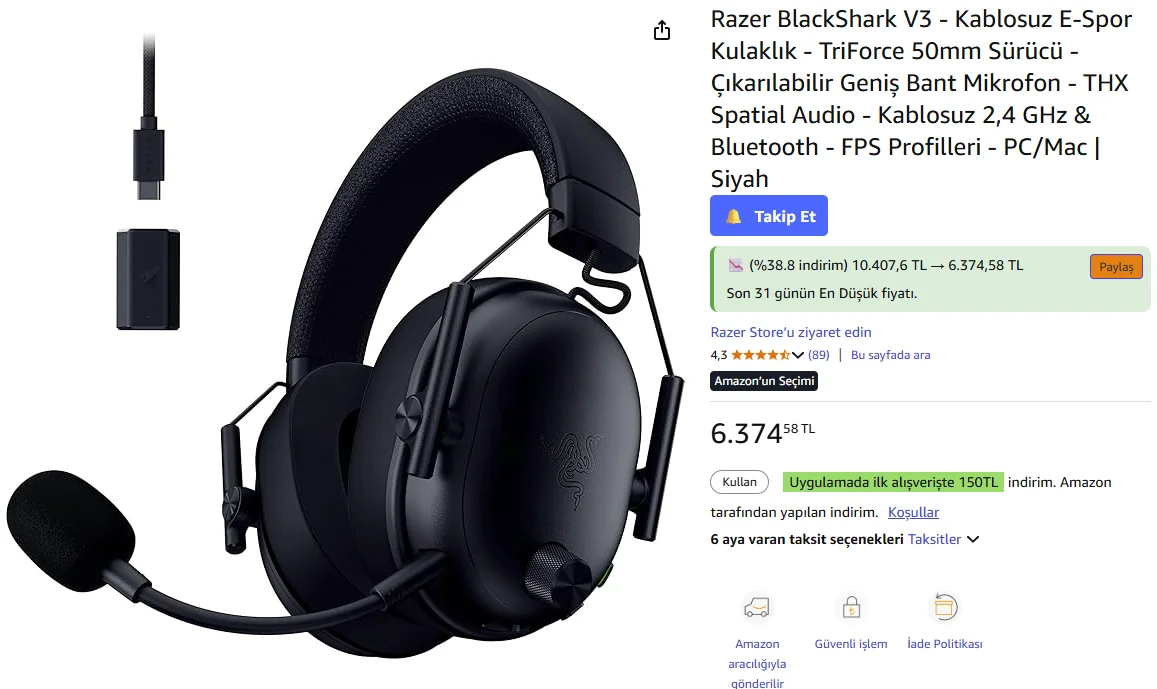Click the Taksitler chevron arrow

973,539
